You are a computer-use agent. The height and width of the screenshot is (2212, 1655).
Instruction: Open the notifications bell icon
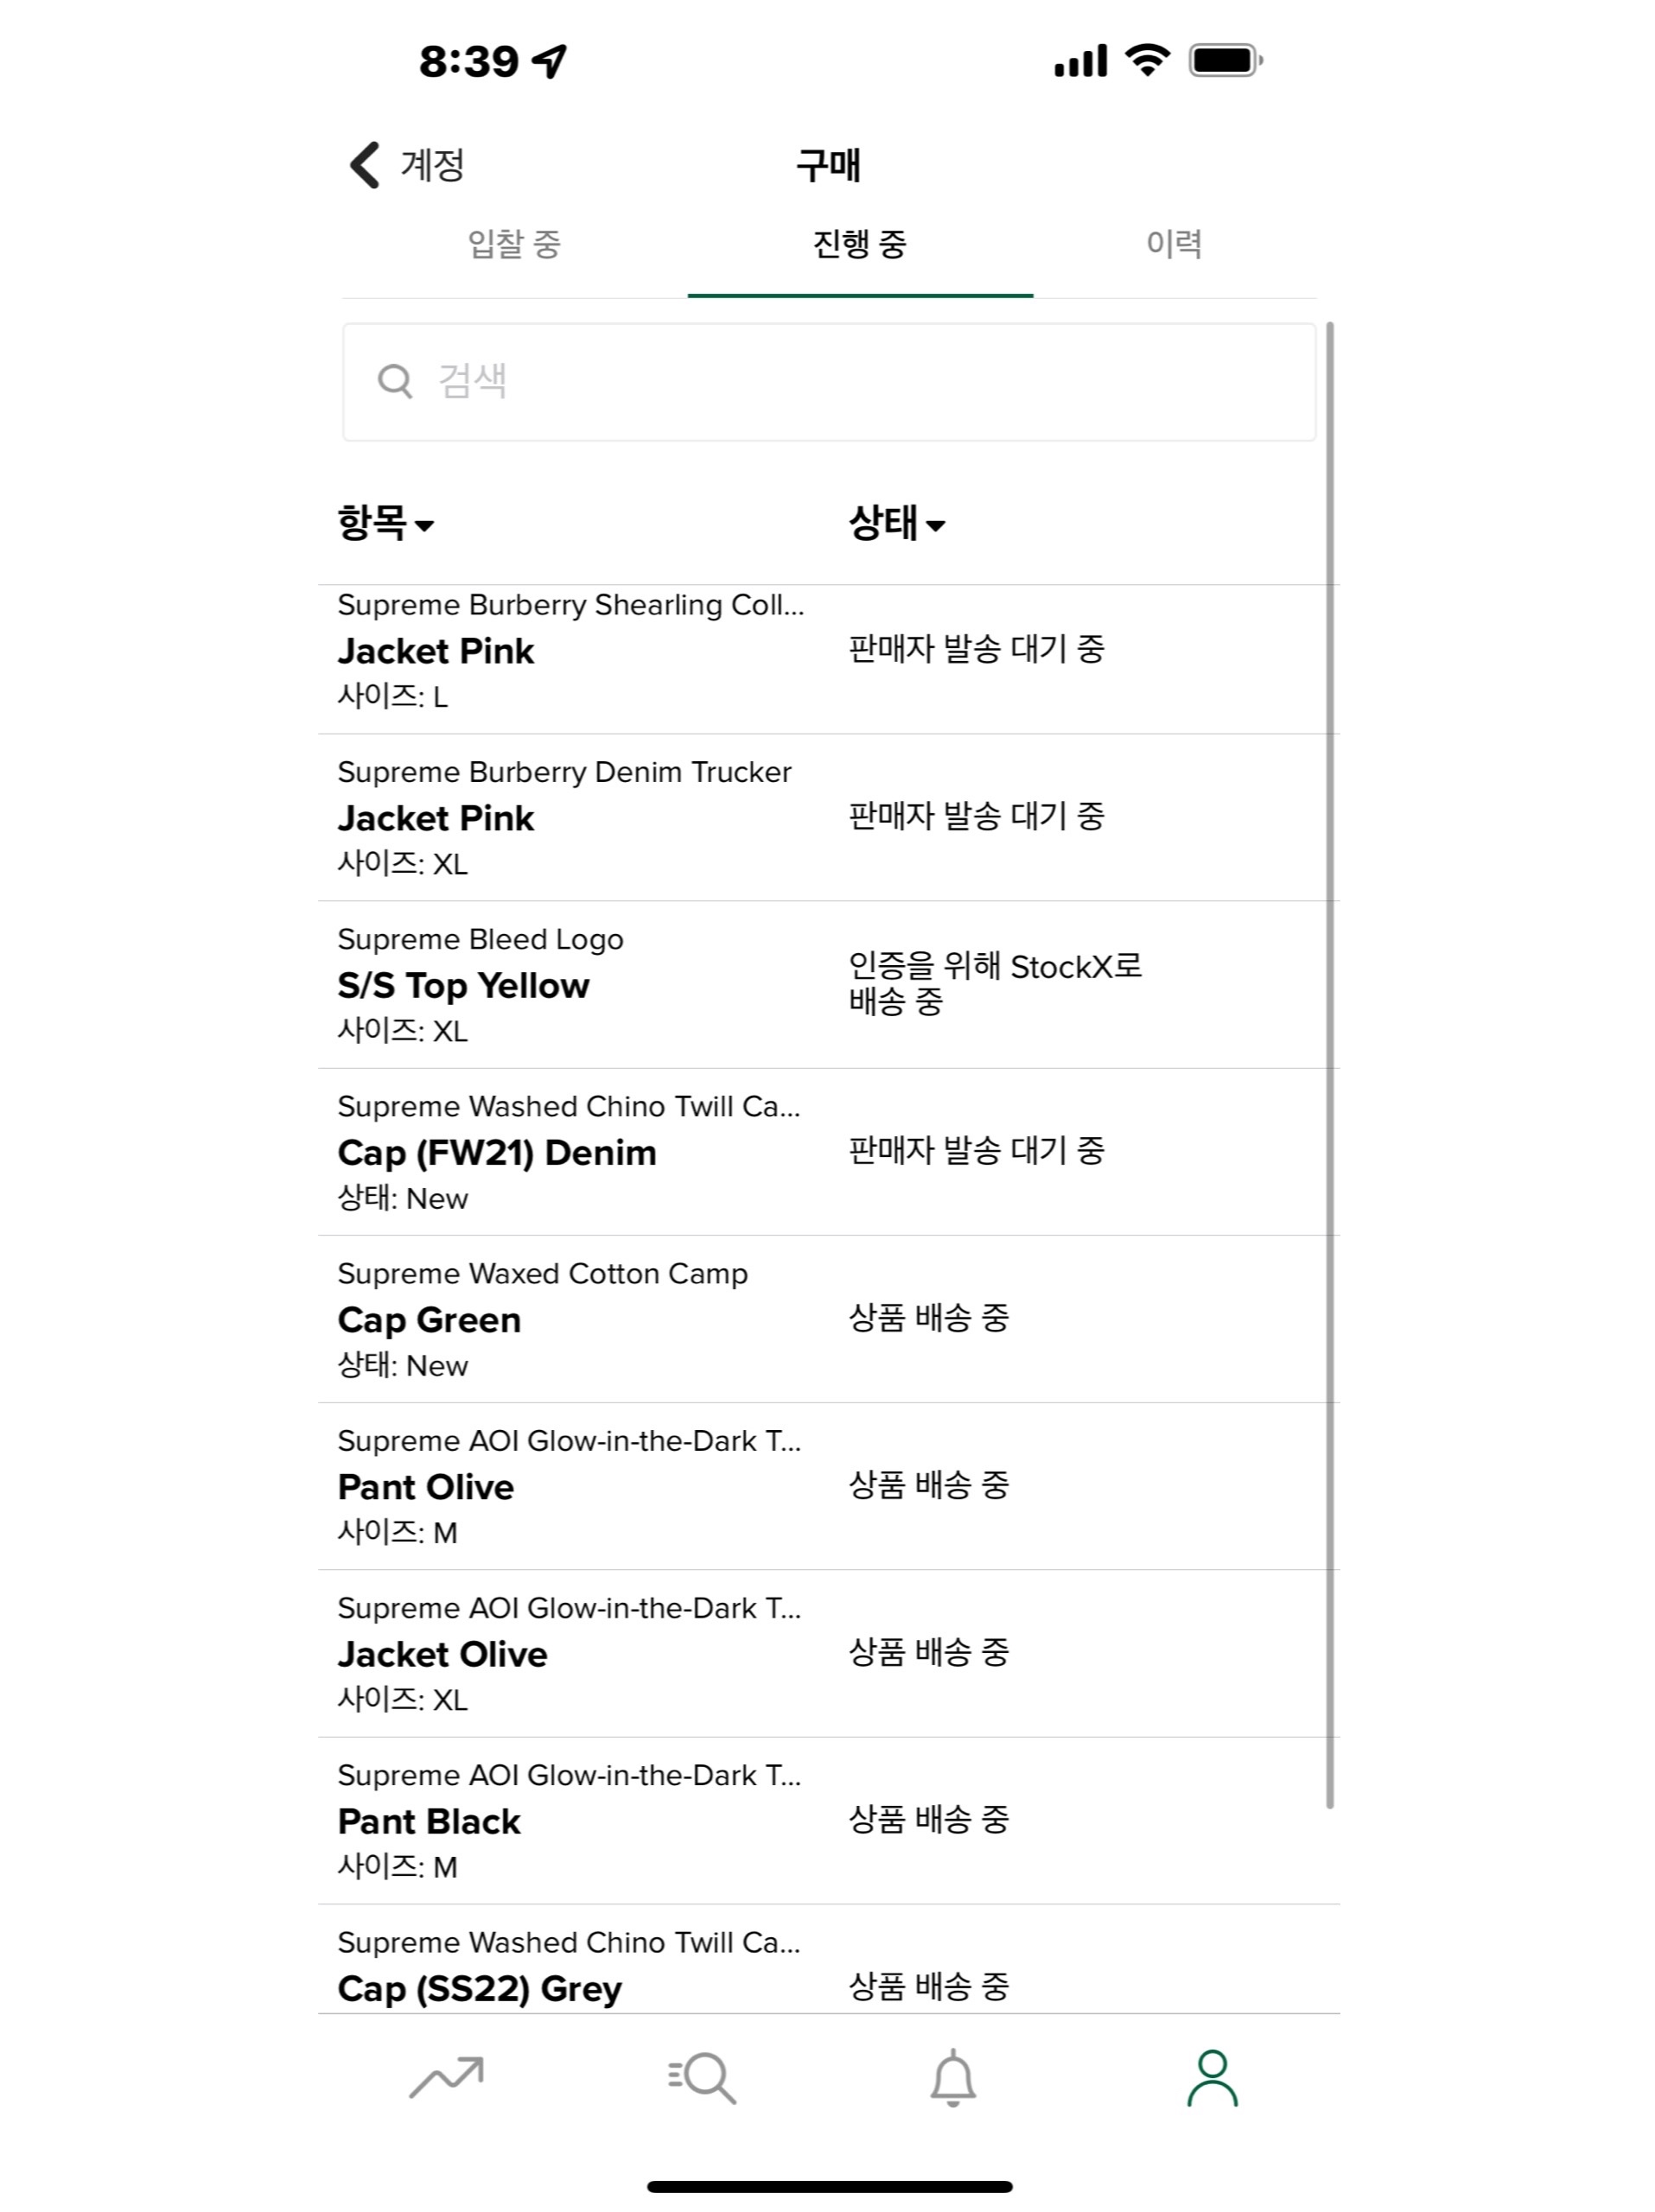(953, 2077)
